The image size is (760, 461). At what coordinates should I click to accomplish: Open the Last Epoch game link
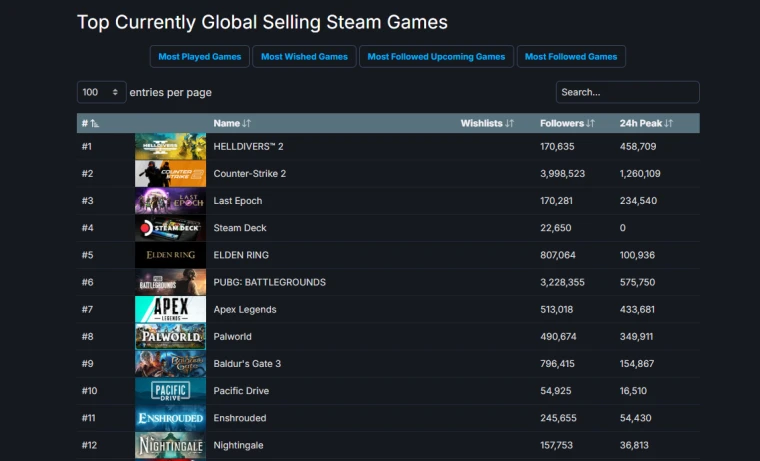coord(238,201)
